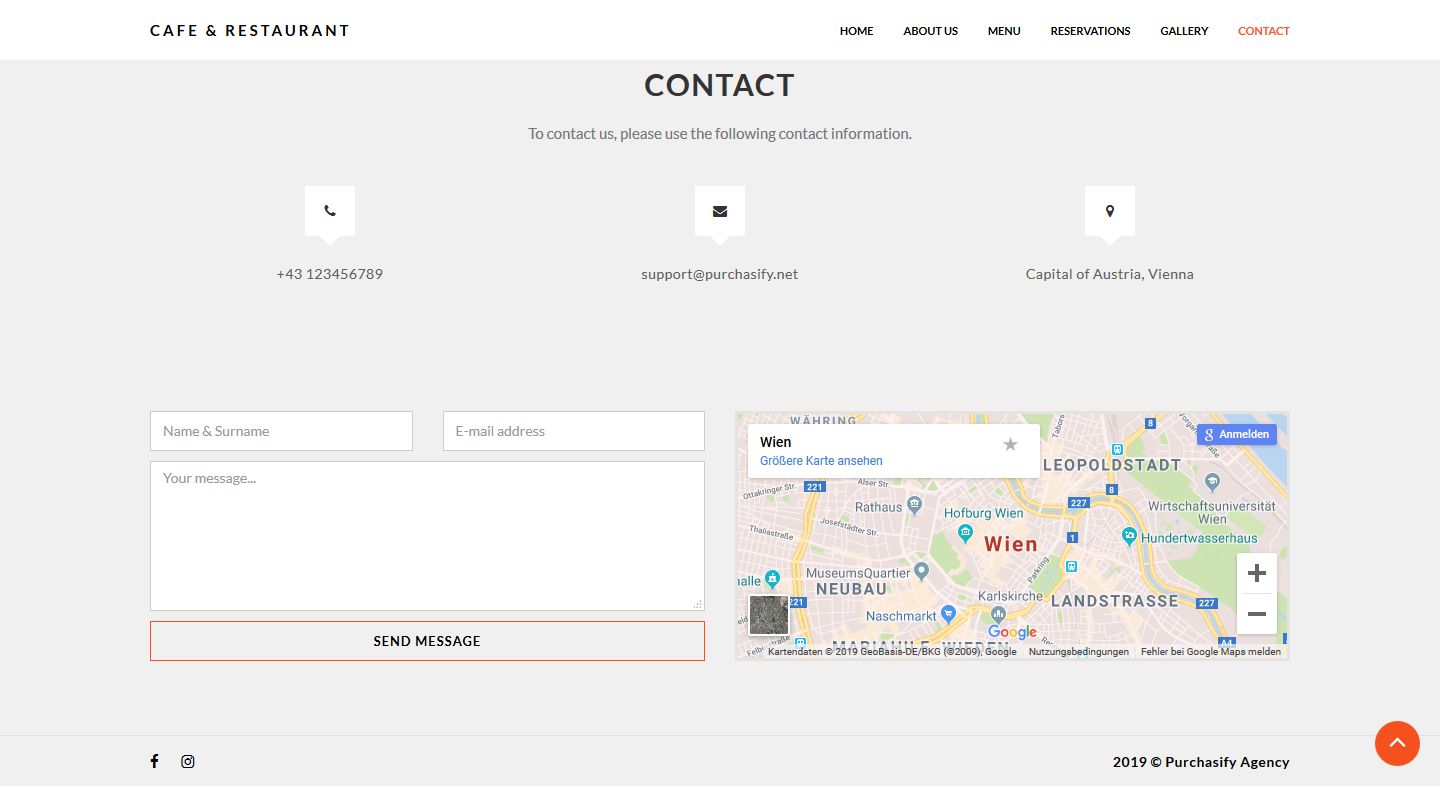The image size is (1440, 786).
Task: Click the location pin icon
Action: click(x=1109, y=211)
